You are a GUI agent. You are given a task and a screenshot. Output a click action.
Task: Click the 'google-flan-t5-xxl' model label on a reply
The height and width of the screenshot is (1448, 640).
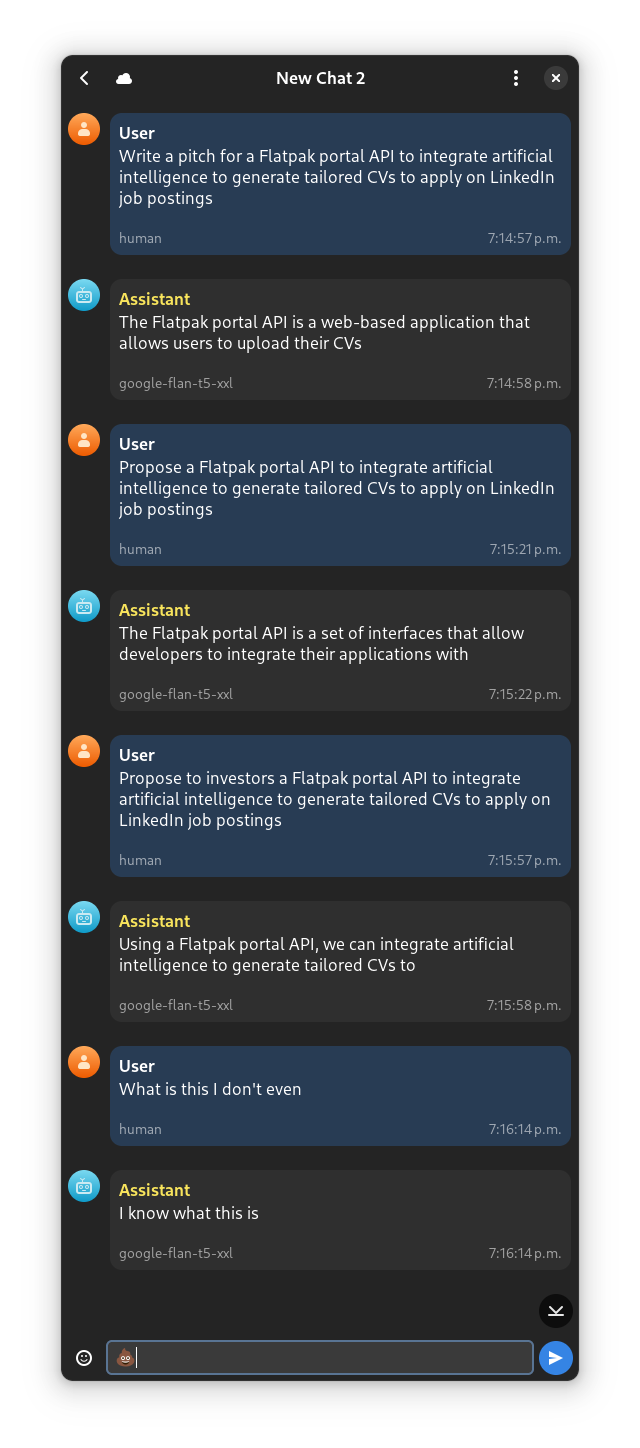tap(176, 383)
